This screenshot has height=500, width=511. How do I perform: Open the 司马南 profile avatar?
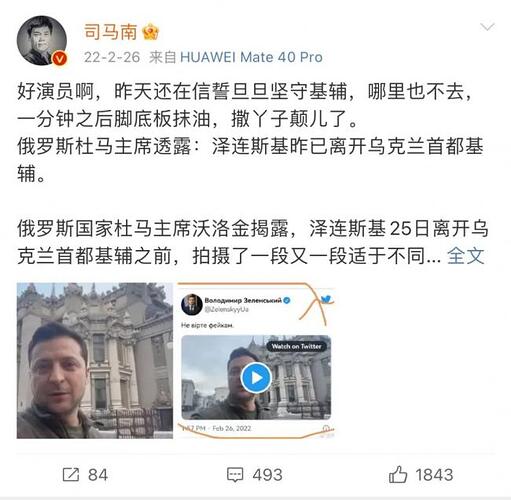click(41, 40)
